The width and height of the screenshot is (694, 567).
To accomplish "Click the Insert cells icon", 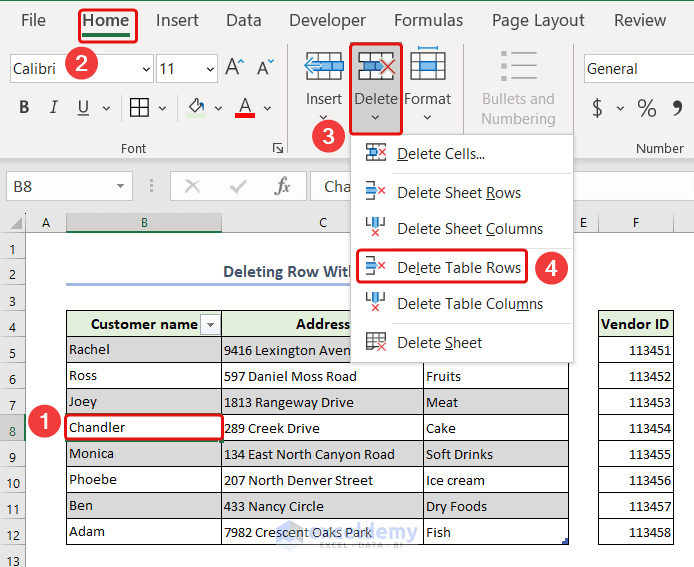I will [x=324, y=66].
